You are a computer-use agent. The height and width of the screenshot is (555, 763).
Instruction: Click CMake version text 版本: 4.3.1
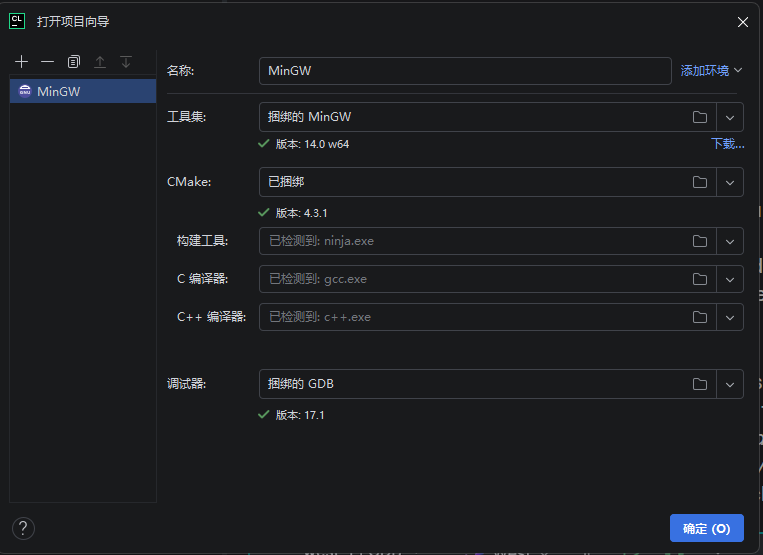tap(301, 213)
